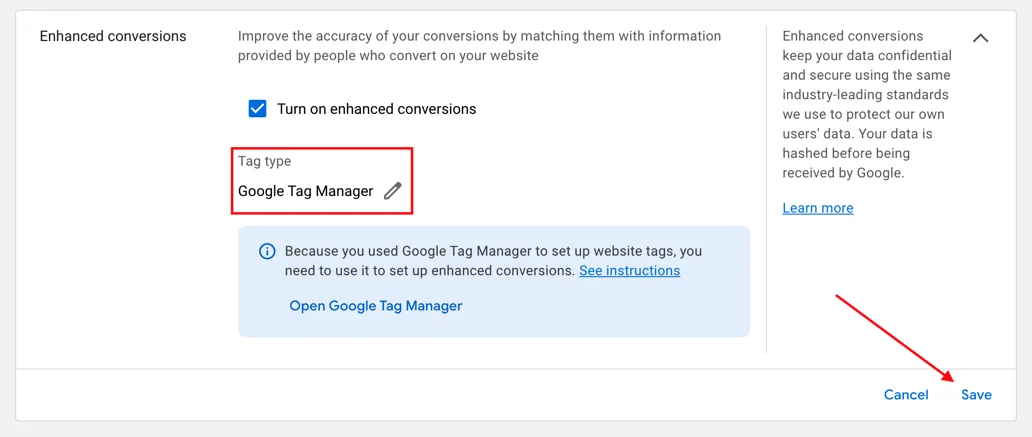Screen dimensions: 1032x437
Task: Follow the Learn more link
Action: click(x=817, y=208)
